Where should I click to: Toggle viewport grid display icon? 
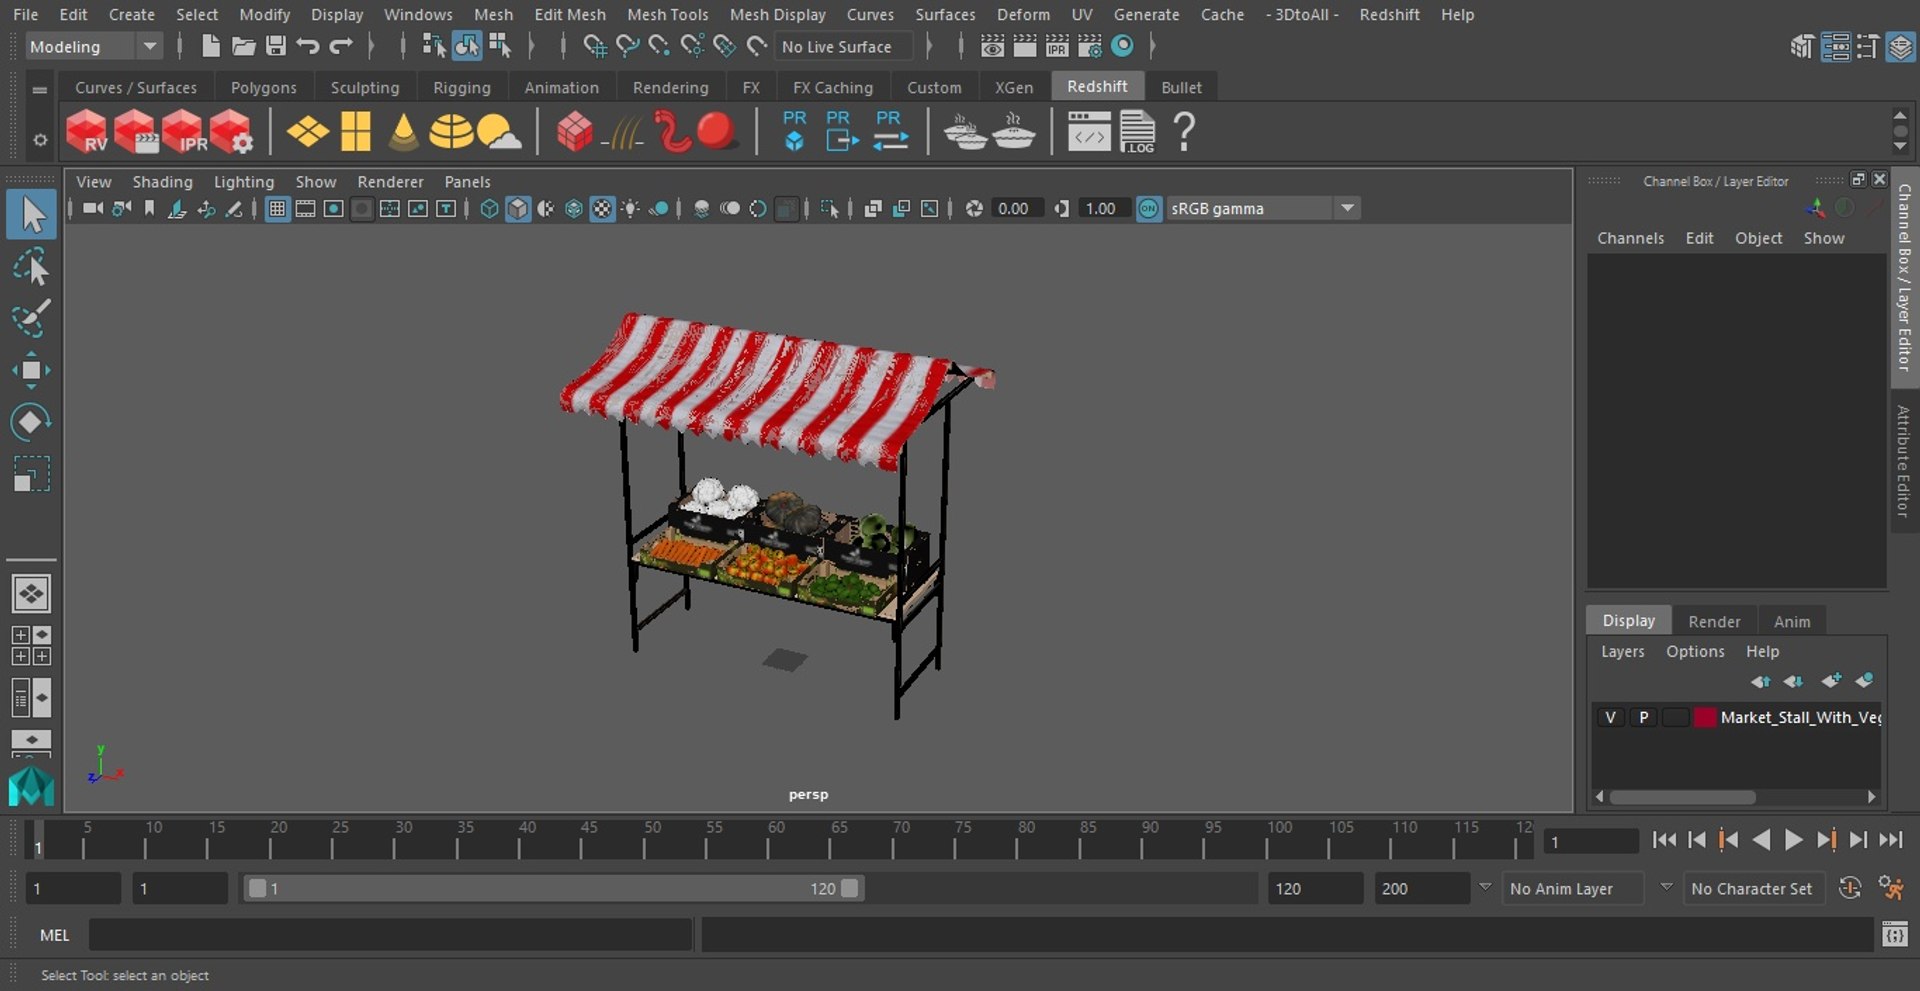(277, 209)
